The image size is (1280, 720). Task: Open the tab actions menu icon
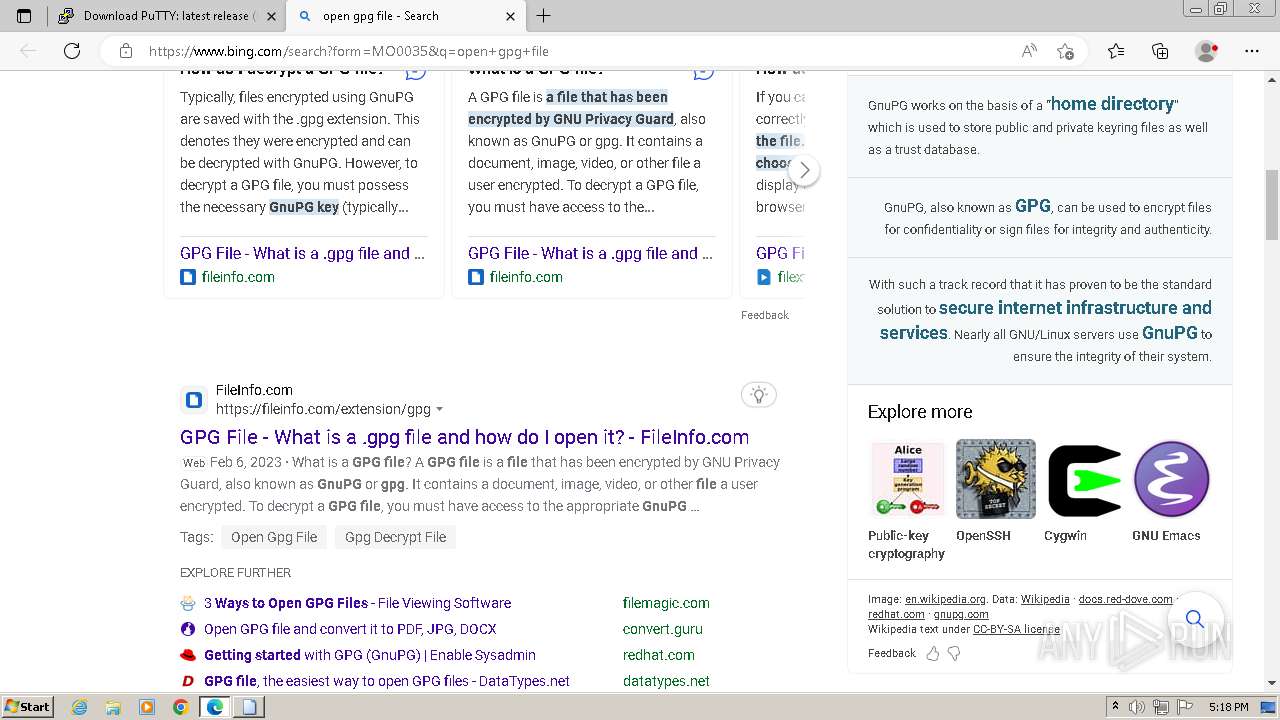coord(24,16)
